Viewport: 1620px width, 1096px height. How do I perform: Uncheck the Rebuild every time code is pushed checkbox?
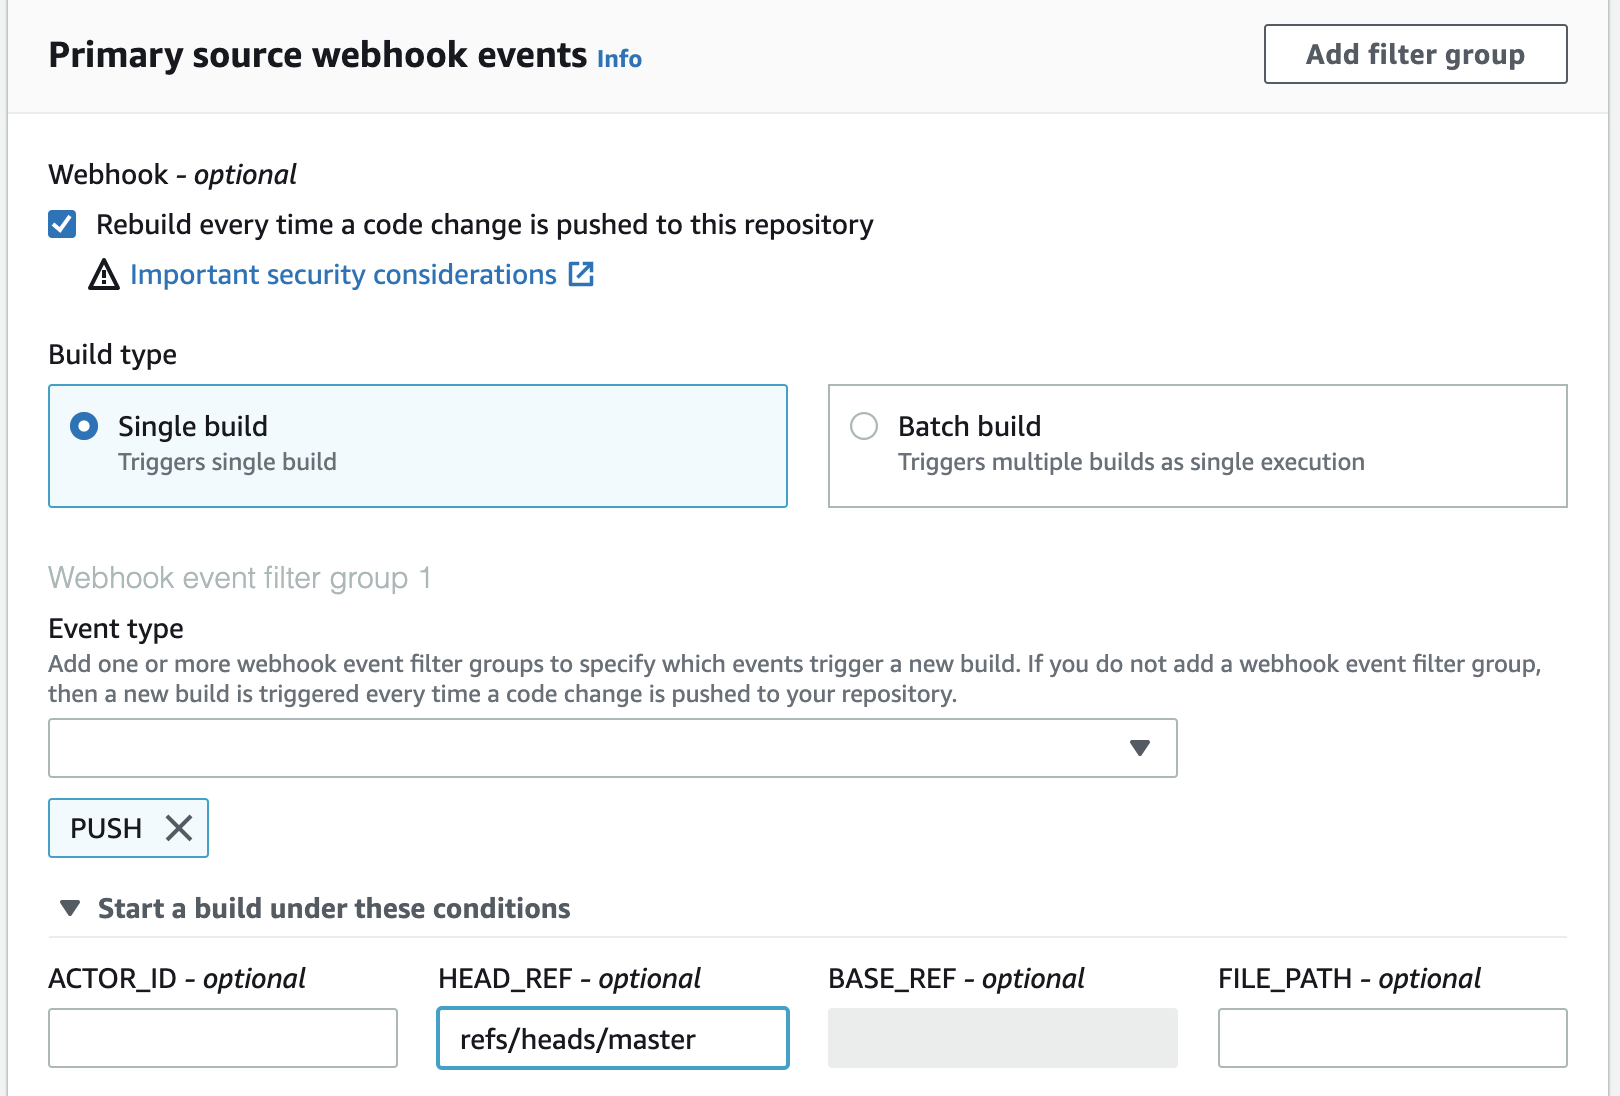click(62, 224)
